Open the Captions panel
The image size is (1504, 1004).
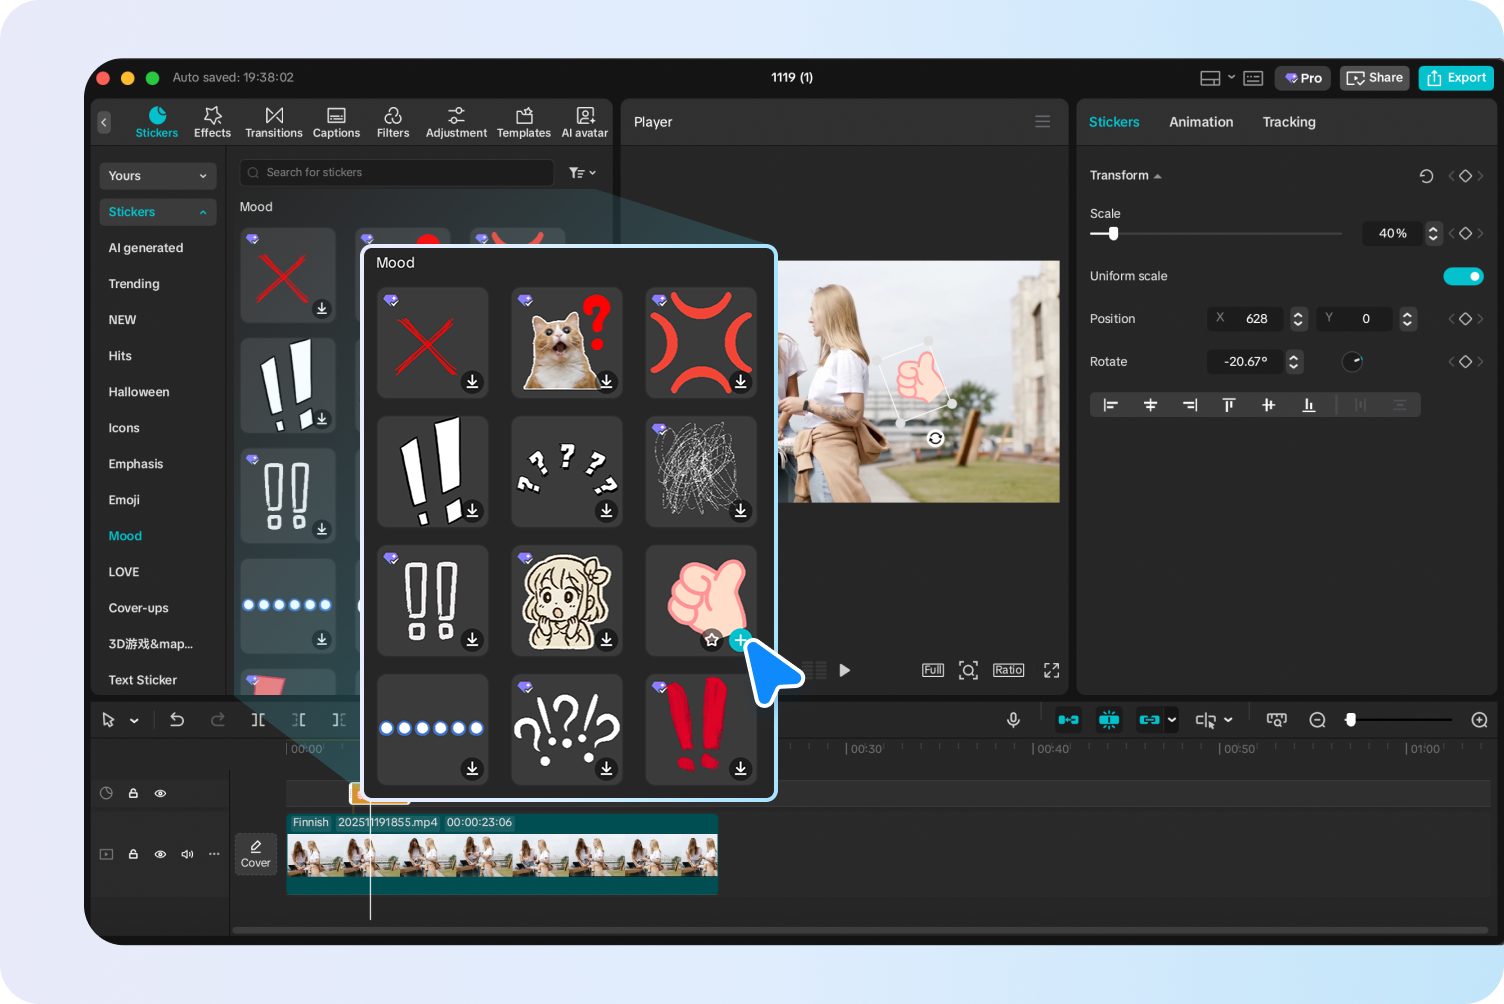point(336,121)
